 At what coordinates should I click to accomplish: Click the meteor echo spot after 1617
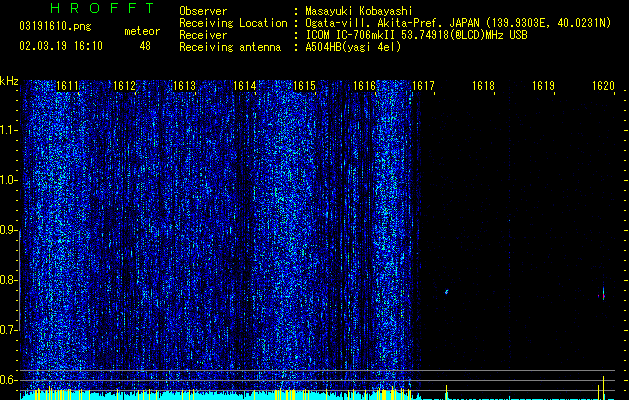point(446,292)
